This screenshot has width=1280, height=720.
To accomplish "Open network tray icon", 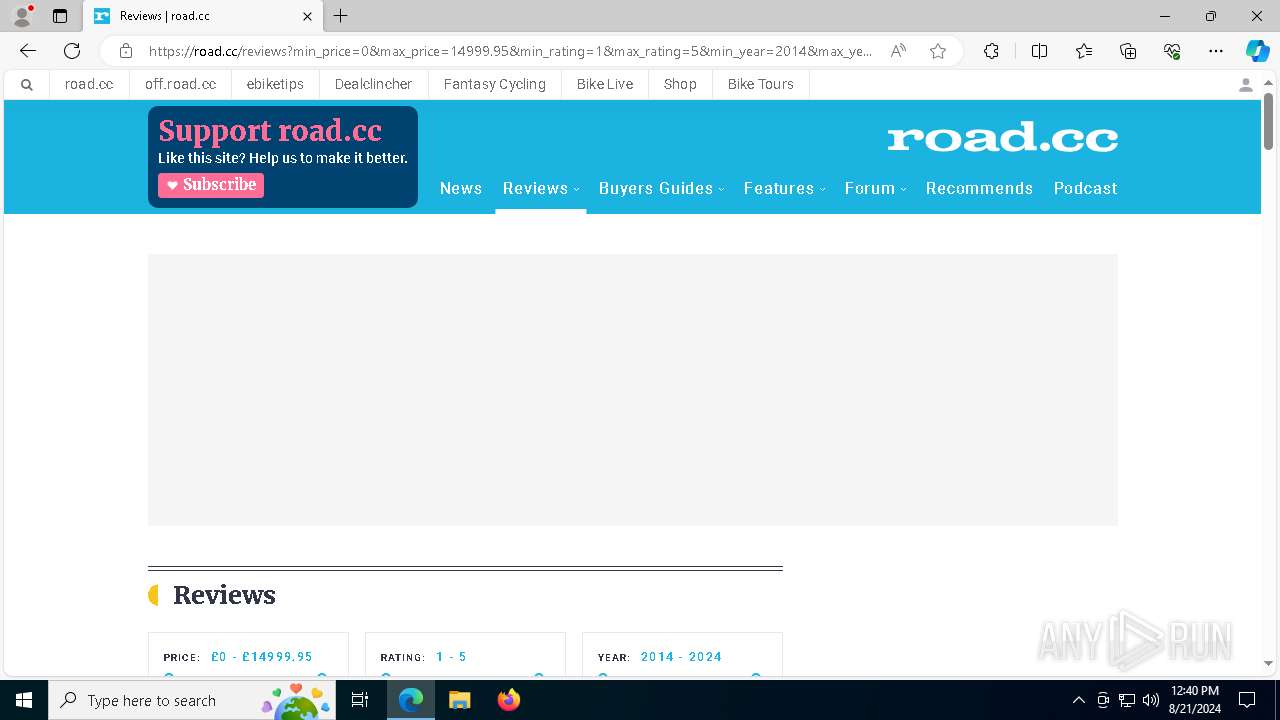I will 1127,700.
